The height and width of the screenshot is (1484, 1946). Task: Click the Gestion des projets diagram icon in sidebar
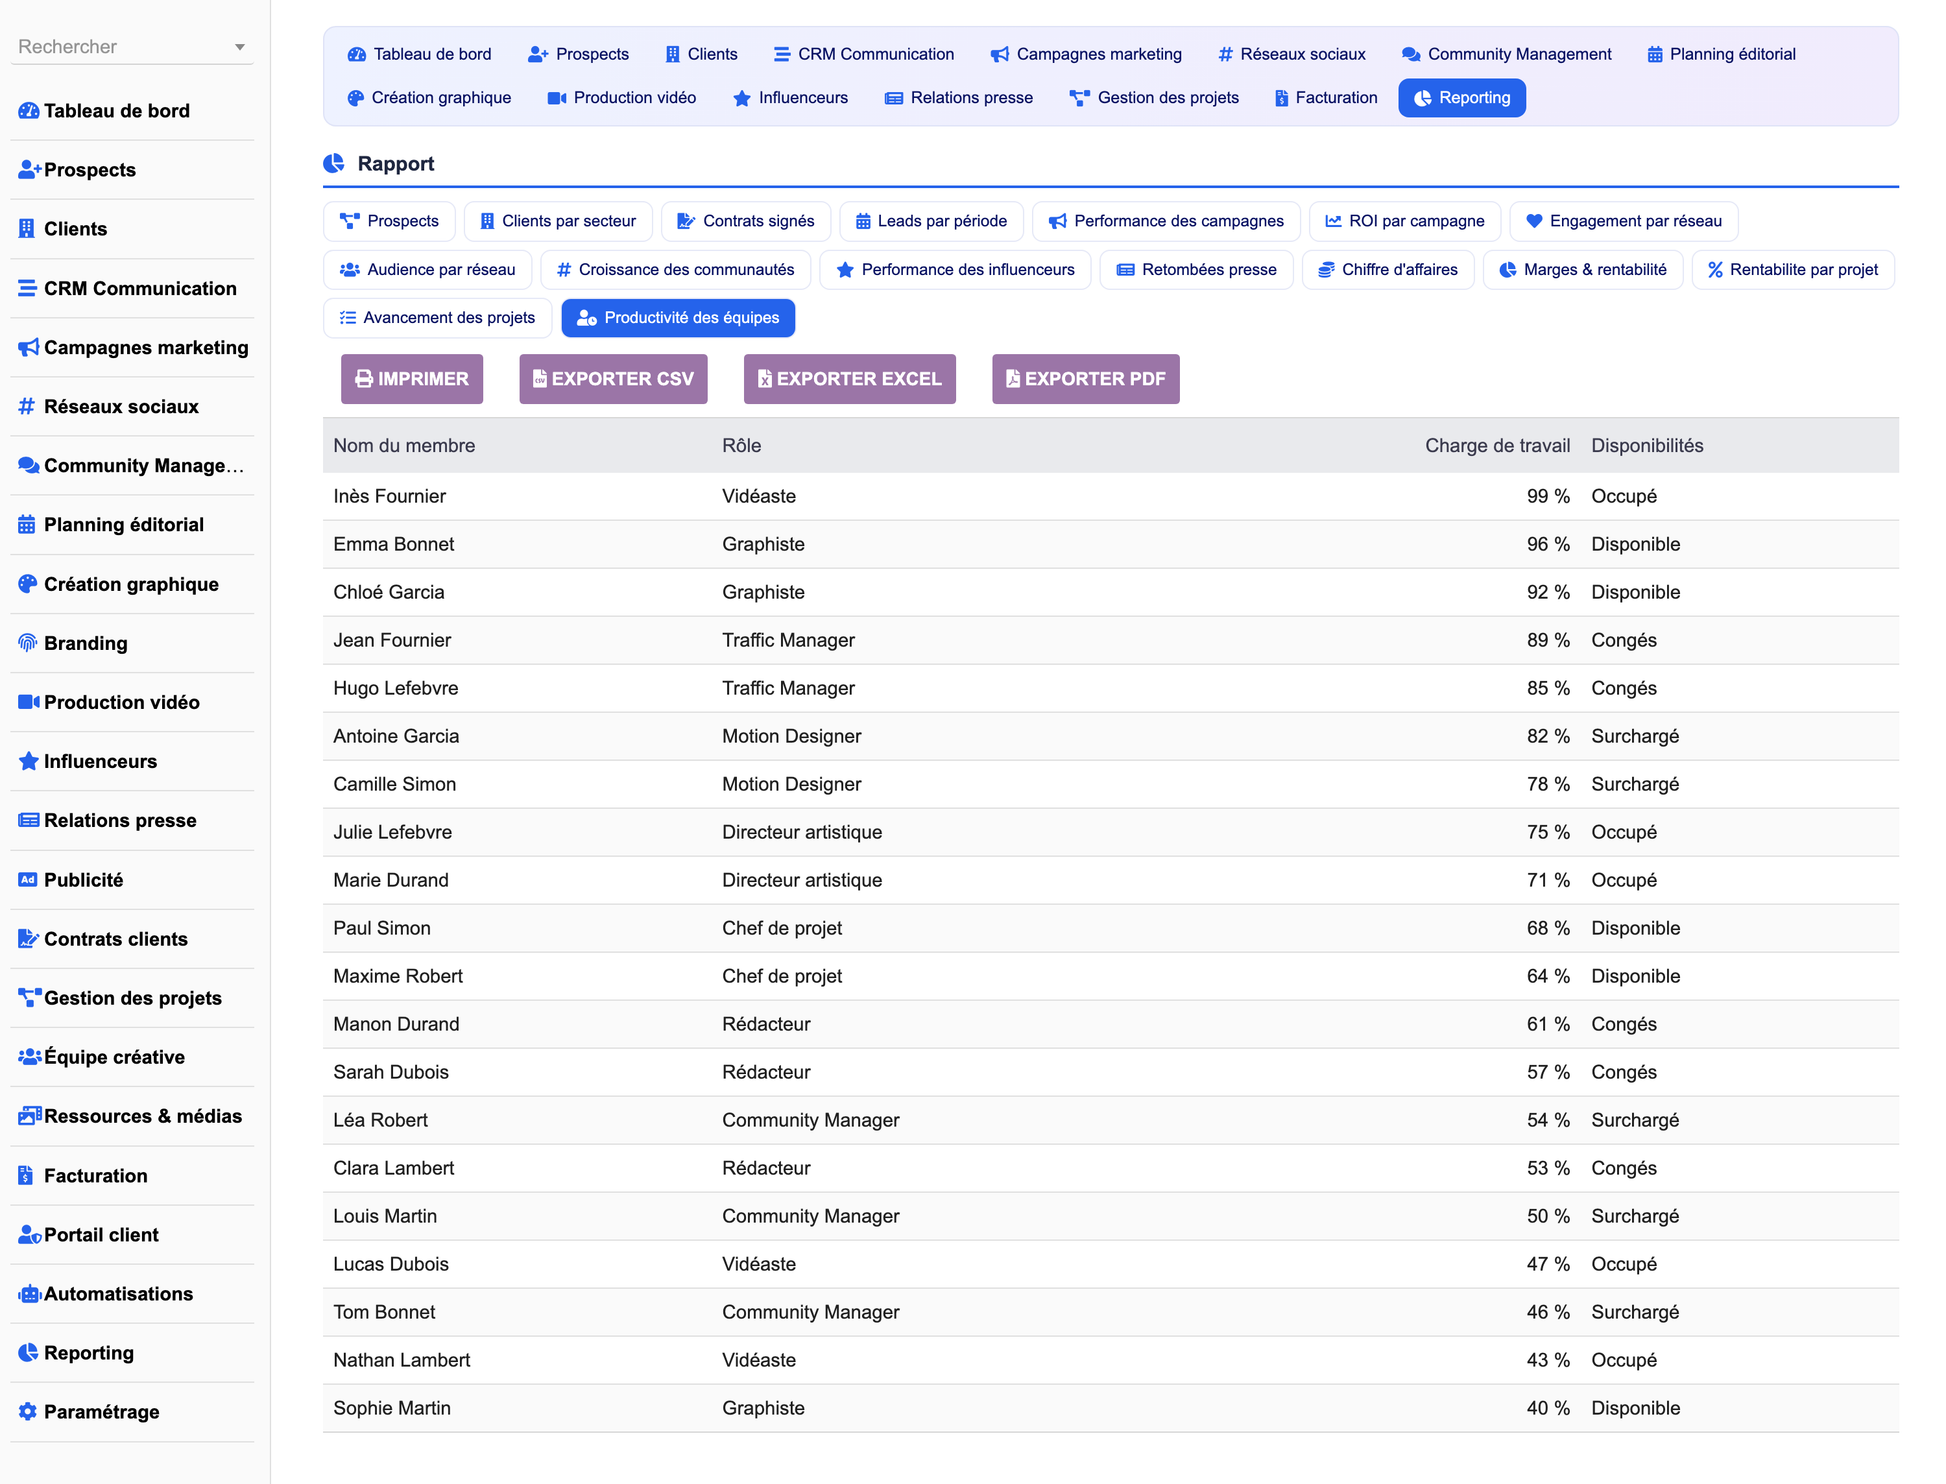(29, 998)
